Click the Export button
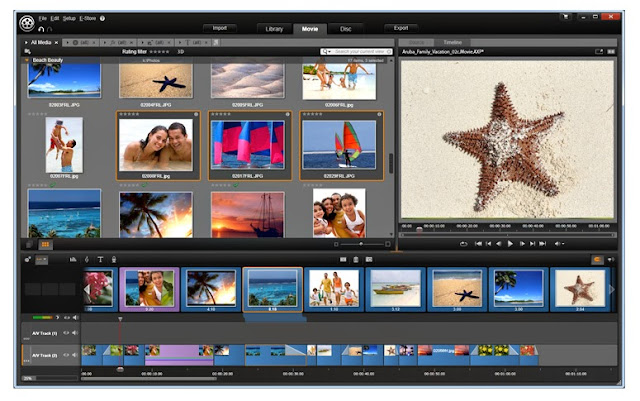 point(401,28)
